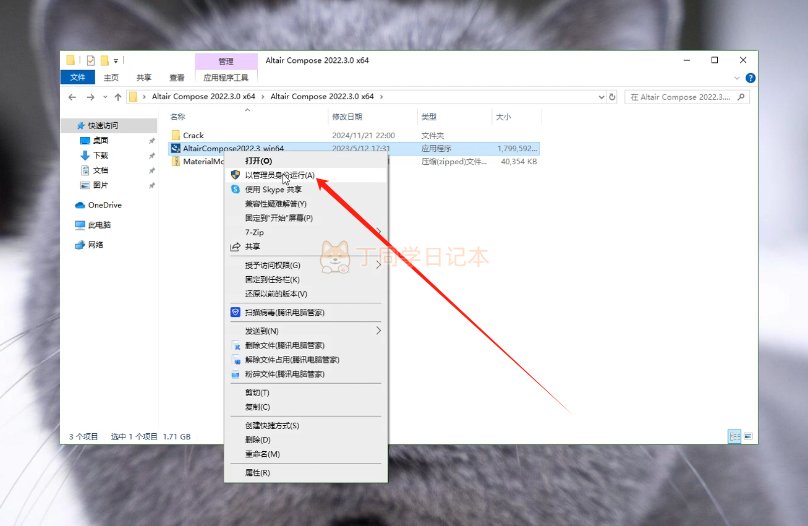Click the properties icon in quick access toolbar
The width and height of the screenshot is (808, 526).
point(91,61)
